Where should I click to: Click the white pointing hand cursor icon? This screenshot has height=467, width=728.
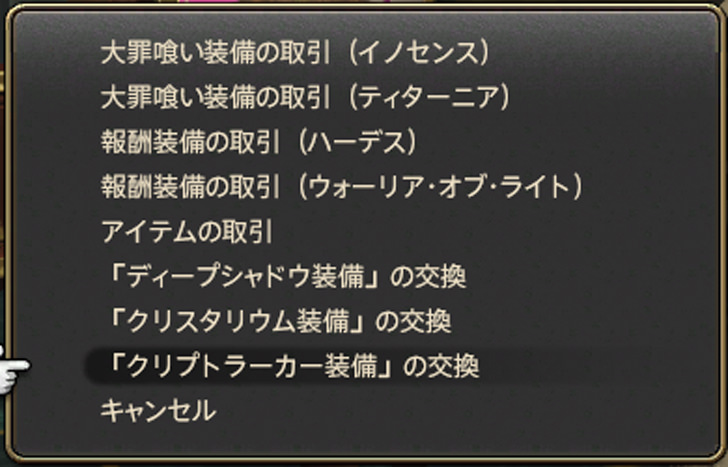tap(13, 370)
